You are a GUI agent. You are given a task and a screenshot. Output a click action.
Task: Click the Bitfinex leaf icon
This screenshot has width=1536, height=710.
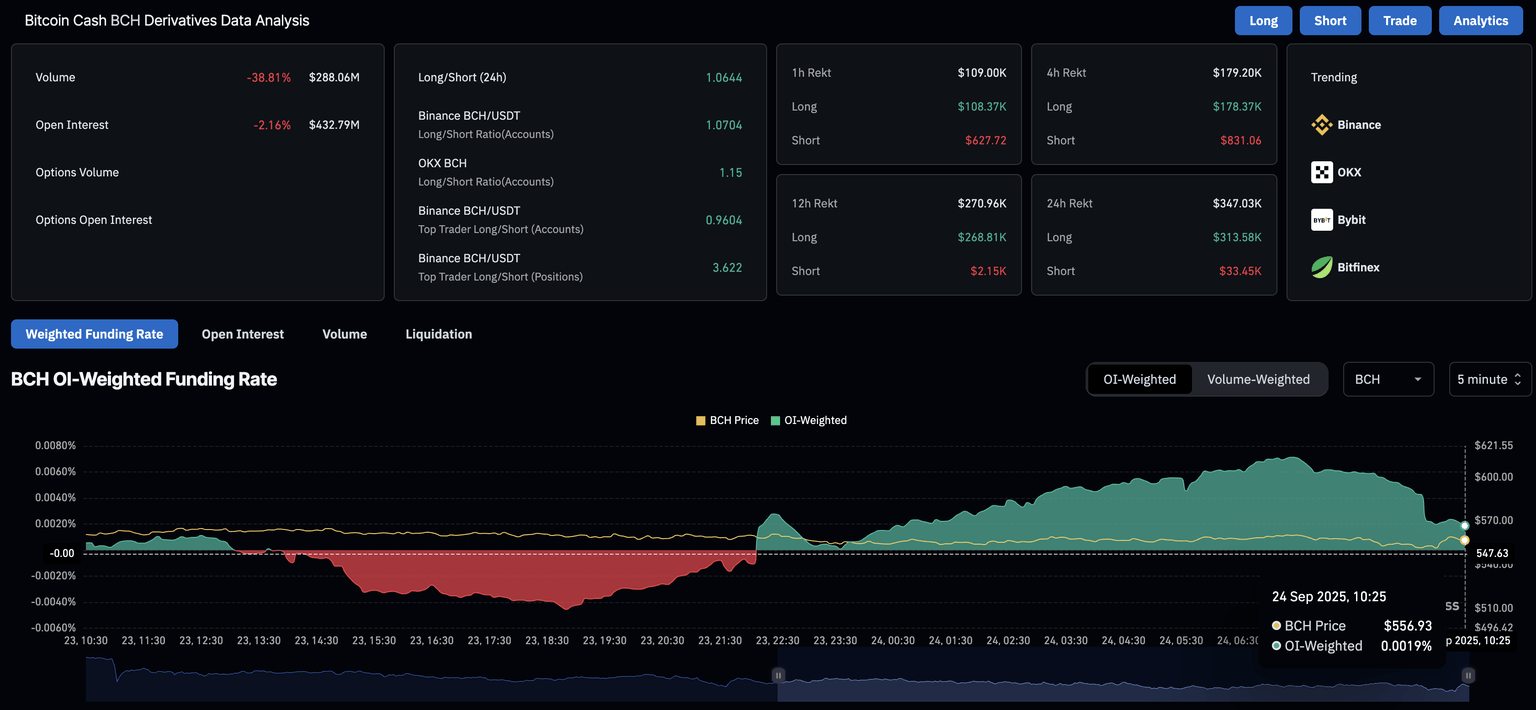coord(1322,267)
